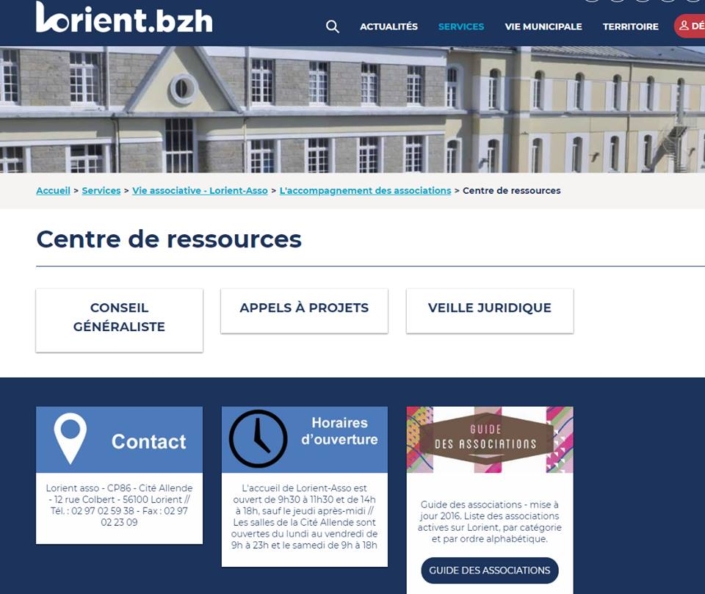Open the Services menu

461,27
